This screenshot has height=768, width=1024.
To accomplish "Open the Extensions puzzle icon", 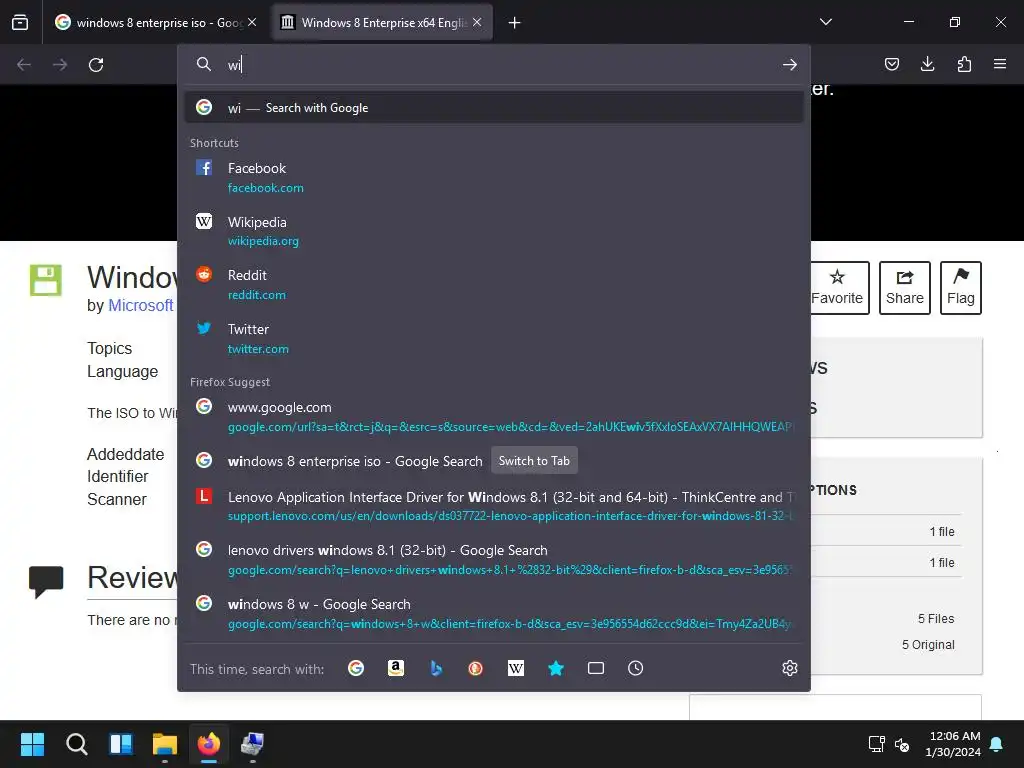I will click(x=964, y=64).
